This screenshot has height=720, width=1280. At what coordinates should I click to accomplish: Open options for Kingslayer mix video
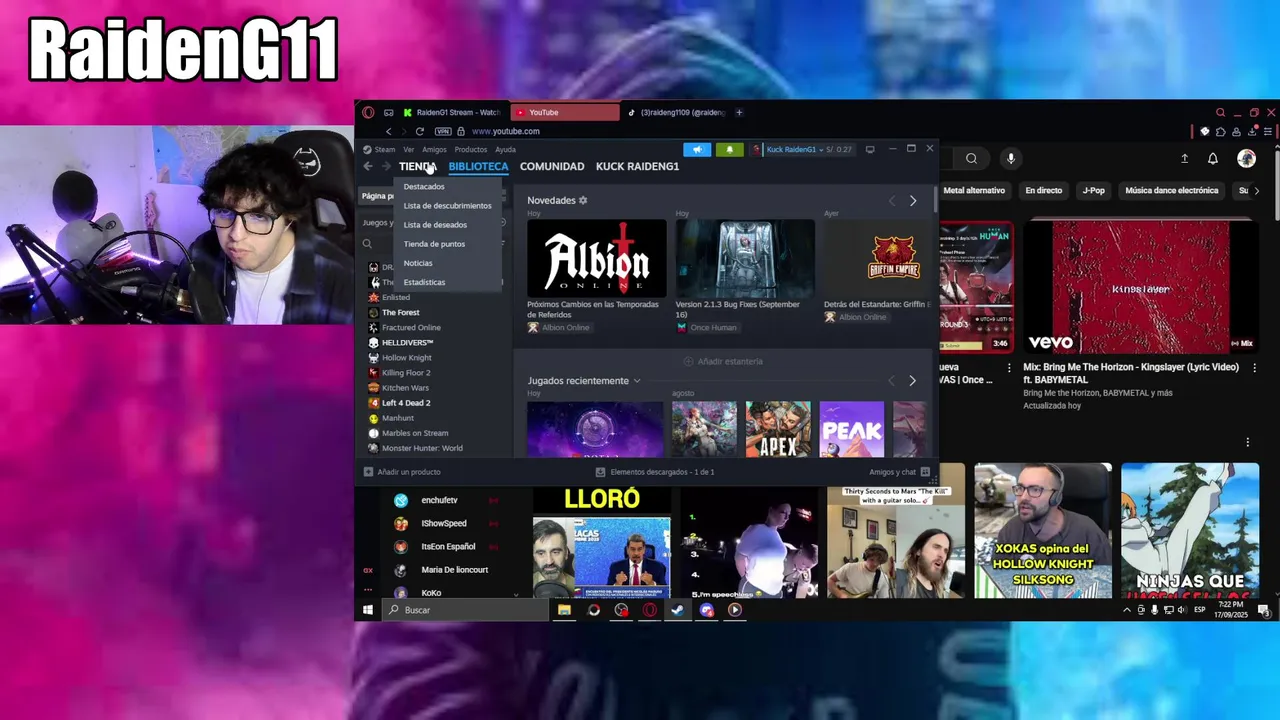tap(1255, 368)
